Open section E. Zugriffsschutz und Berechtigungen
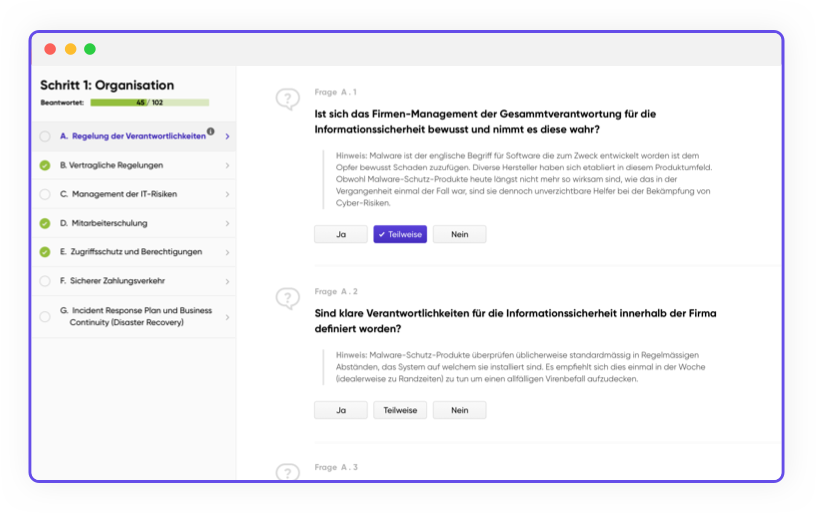Screen dimensions: 816x513 click(x=134, y=252)
